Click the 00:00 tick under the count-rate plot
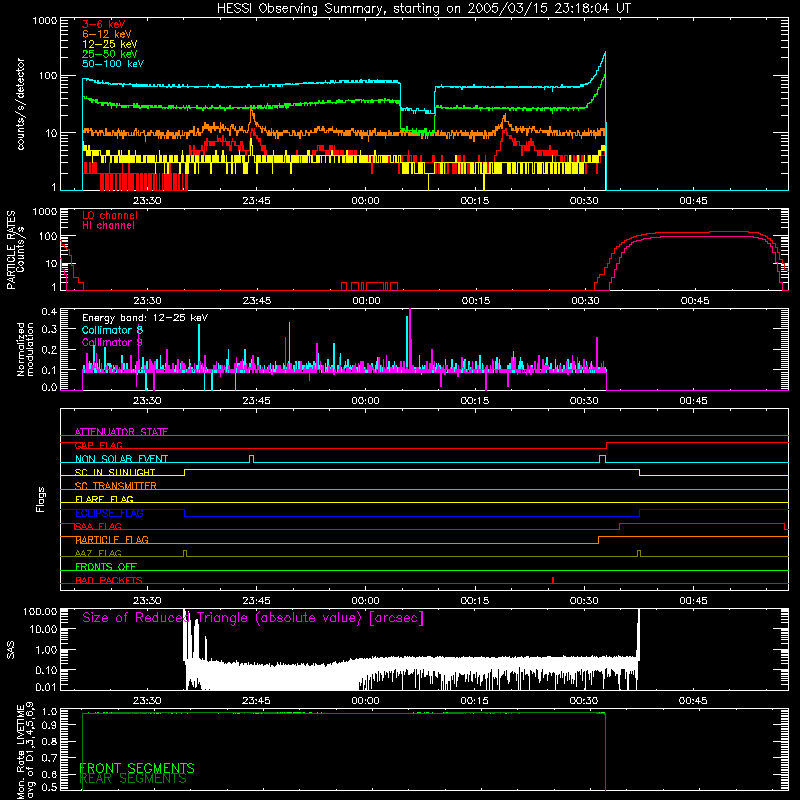This screenshot has height=800, width=800. (365, 201)
